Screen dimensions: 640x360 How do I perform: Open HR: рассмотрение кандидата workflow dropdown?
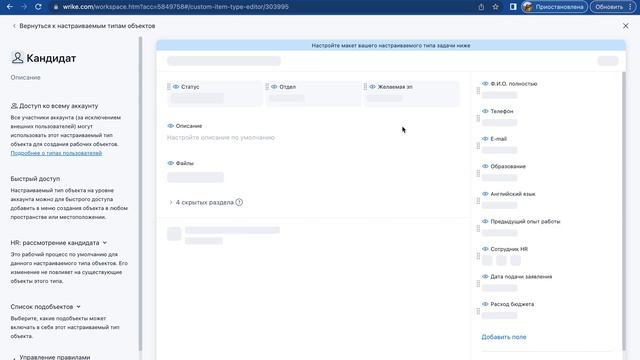tap(59, 242)
